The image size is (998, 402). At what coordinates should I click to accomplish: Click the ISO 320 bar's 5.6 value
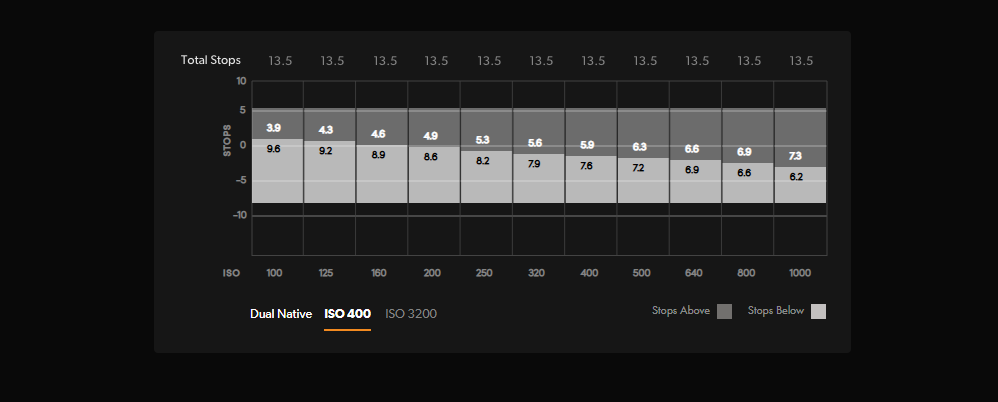click(535, 143)
